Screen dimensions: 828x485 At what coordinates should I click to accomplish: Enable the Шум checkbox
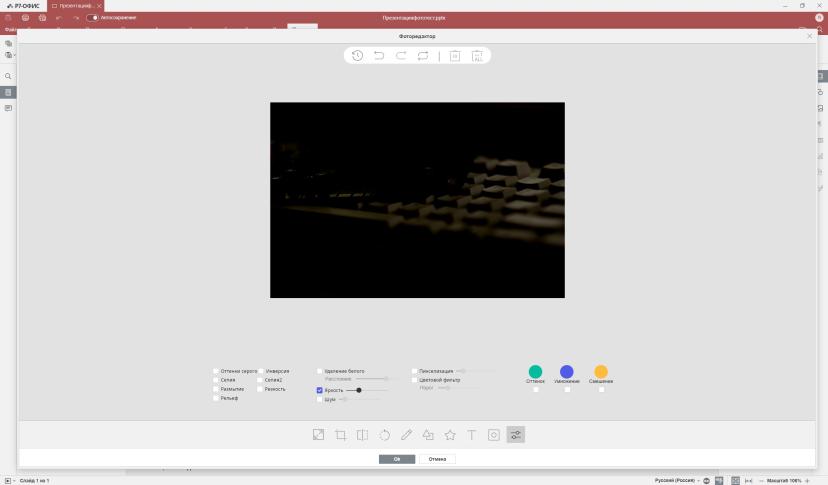point(319,400)
